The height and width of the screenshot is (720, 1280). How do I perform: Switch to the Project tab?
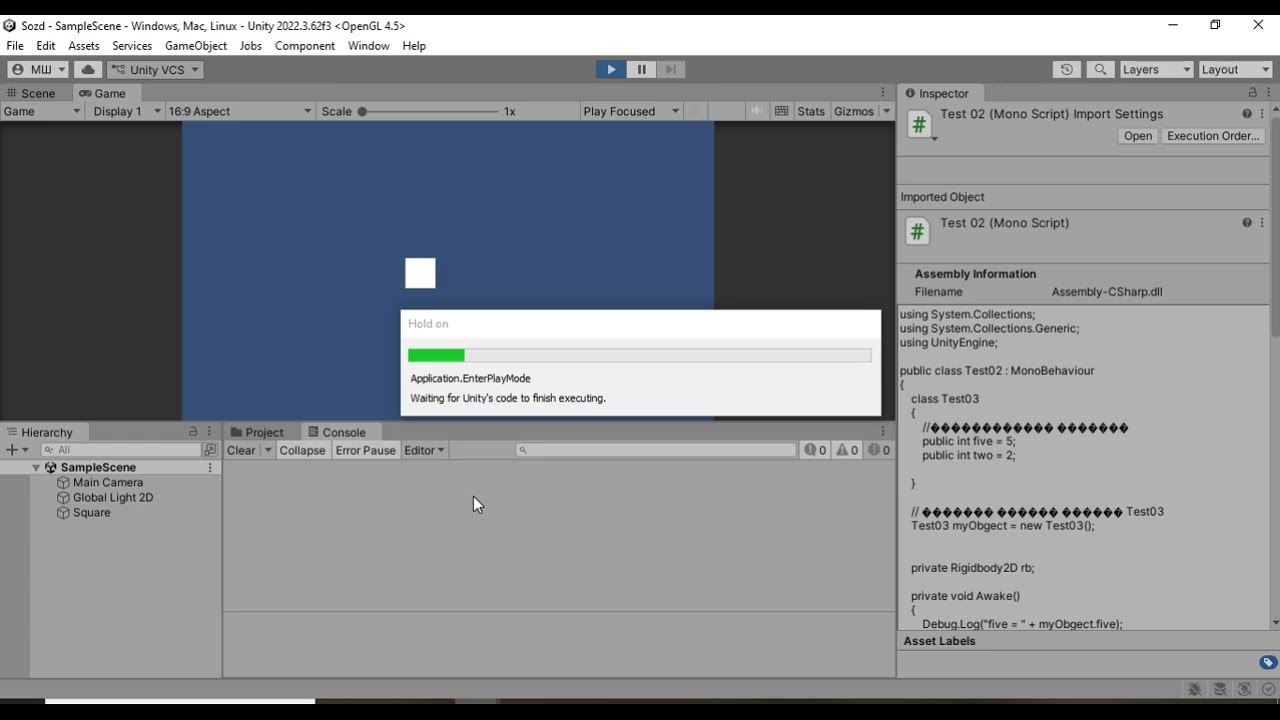pyautogui.click(x=257, y=432)
